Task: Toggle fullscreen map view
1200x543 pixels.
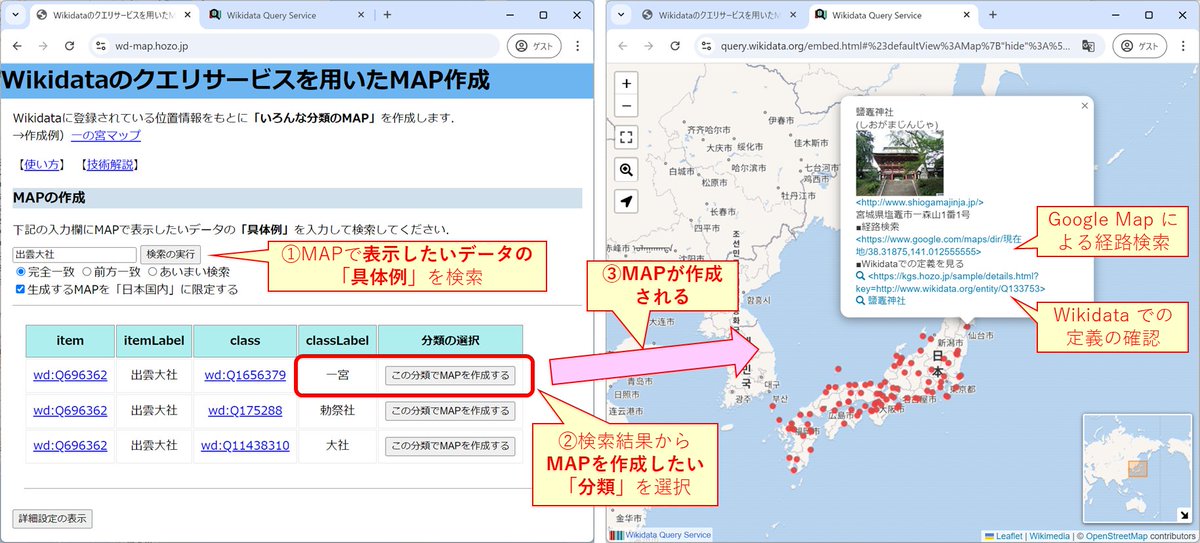Action: 626,137
